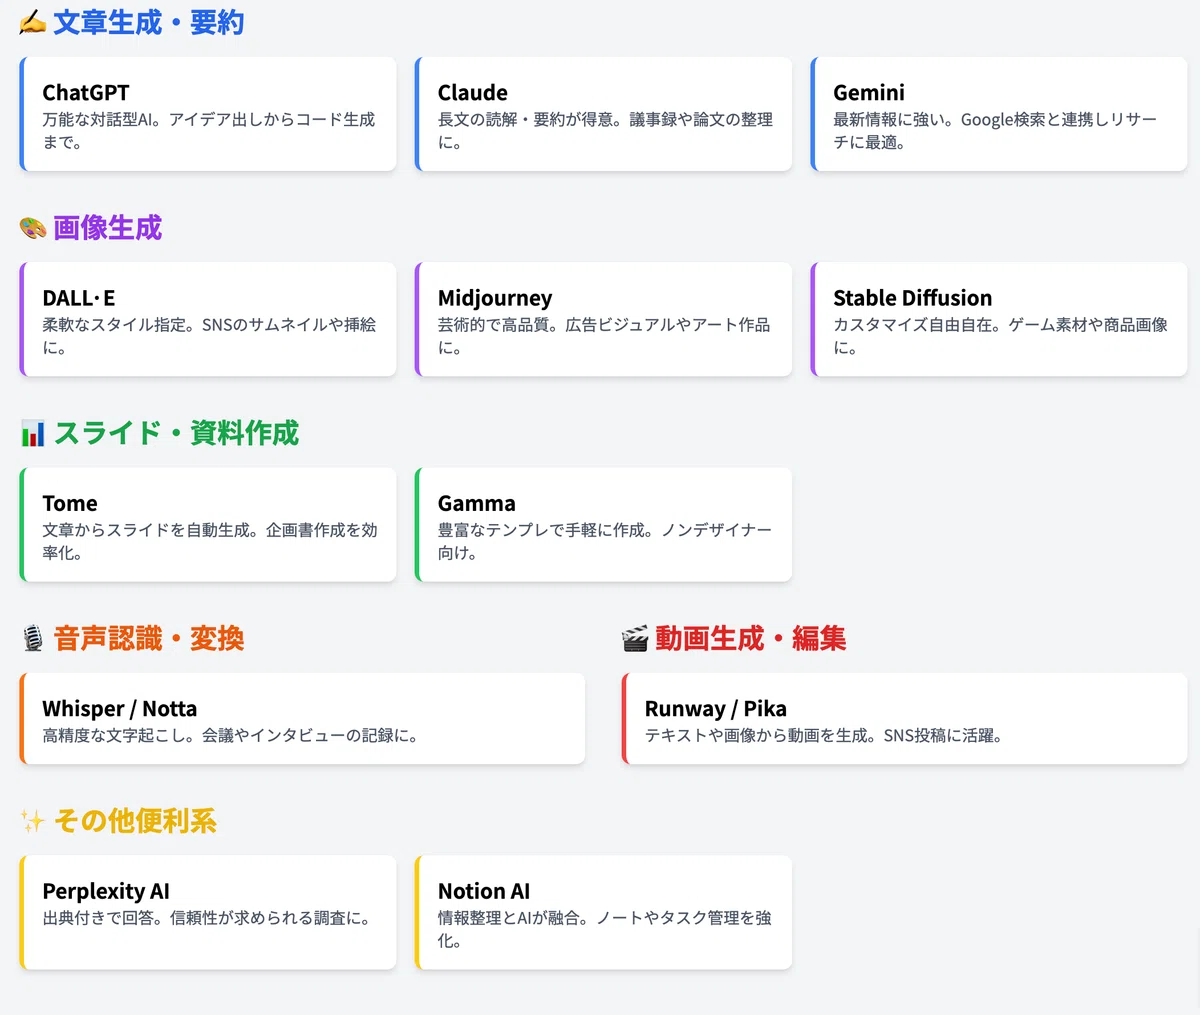Select the Runway / Pika card
Screen dimensions: 1200x1015
(905, 719)
